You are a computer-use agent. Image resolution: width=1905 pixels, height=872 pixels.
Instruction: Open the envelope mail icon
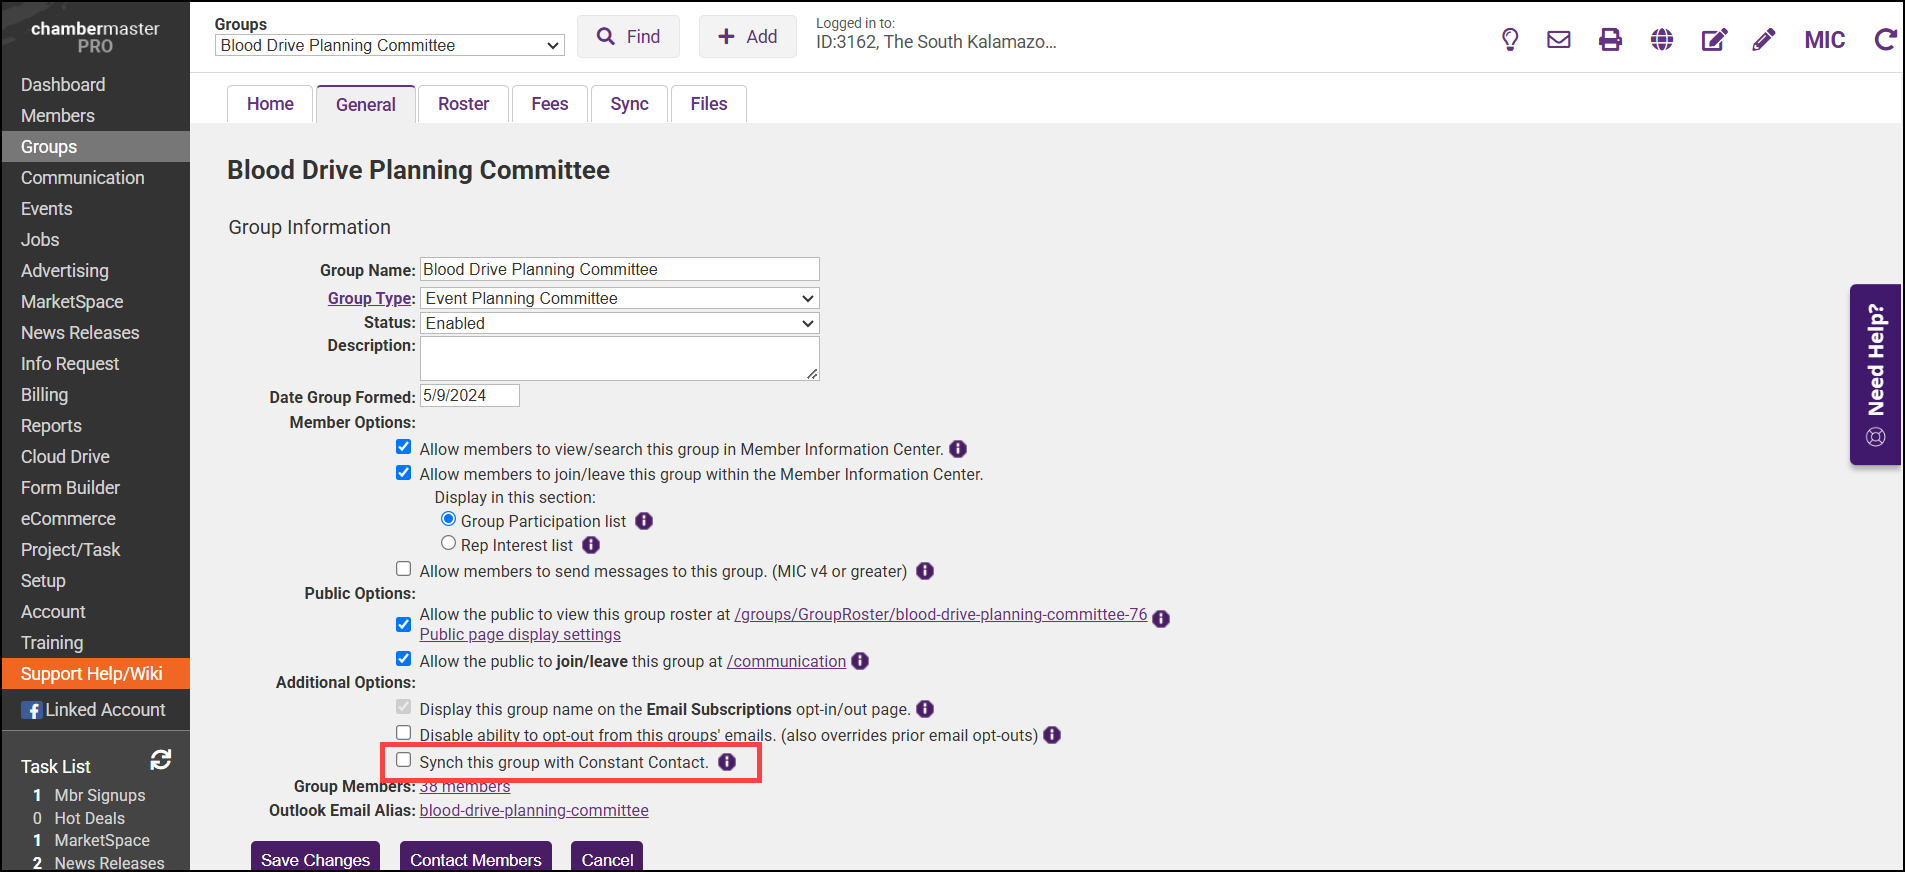coord(1558,39)
